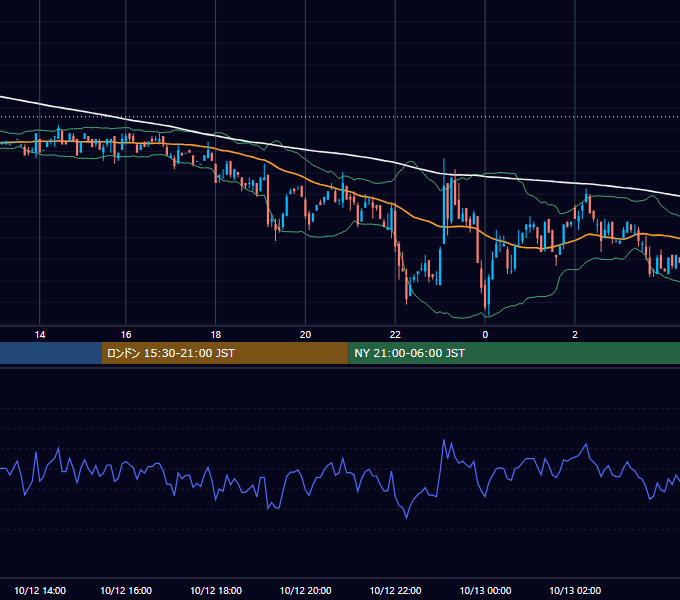Click the 22 hour axis label

tap(395, 335)
